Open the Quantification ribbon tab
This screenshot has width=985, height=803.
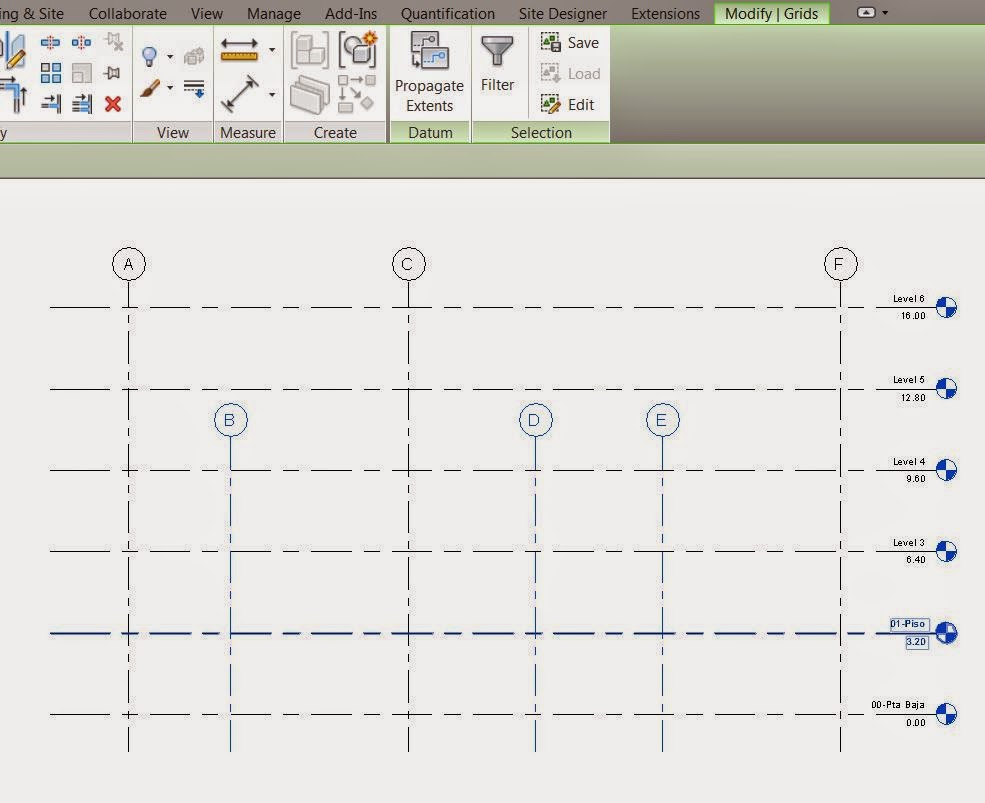pyautogui.click(x=447, y=13)
